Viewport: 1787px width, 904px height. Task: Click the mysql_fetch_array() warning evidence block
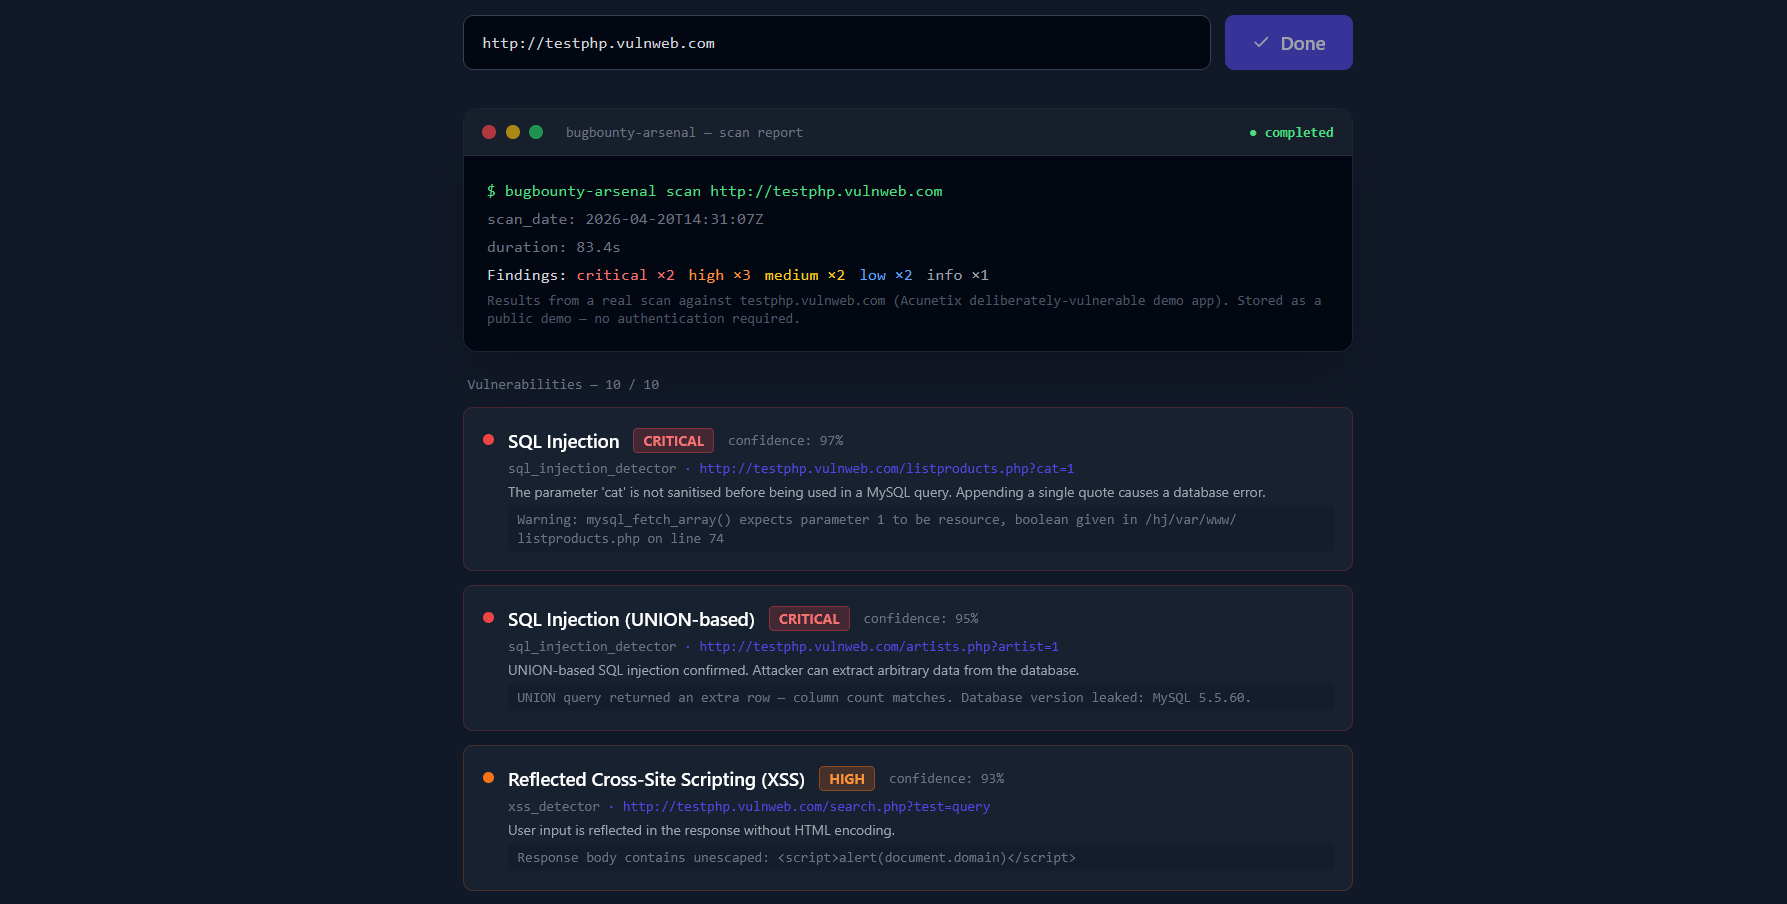click(920, 529)
